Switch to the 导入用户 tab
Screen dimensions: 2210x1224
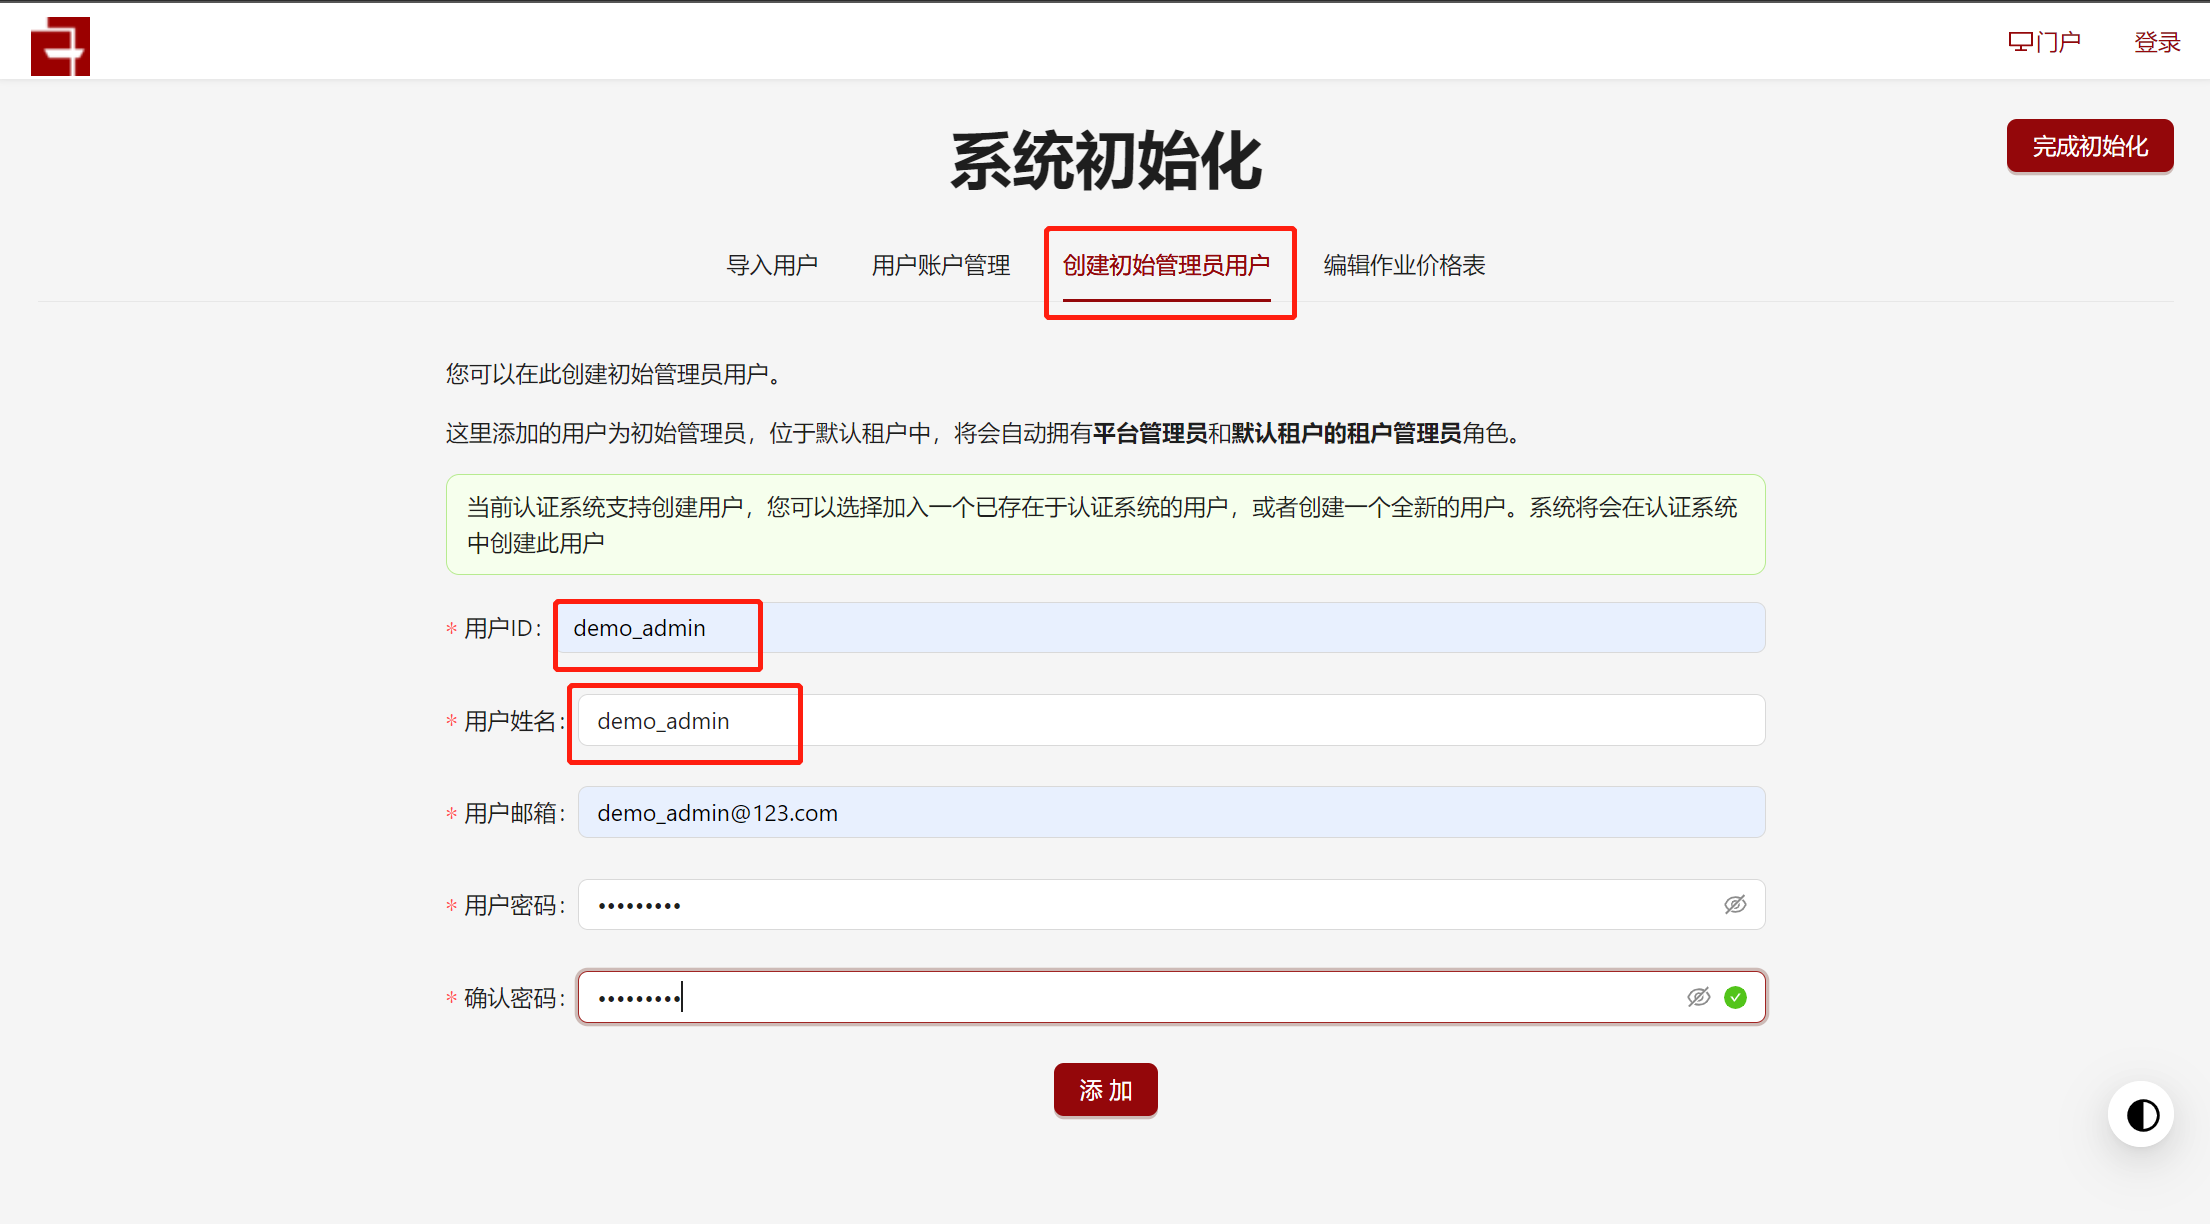[x=772, y=265]
